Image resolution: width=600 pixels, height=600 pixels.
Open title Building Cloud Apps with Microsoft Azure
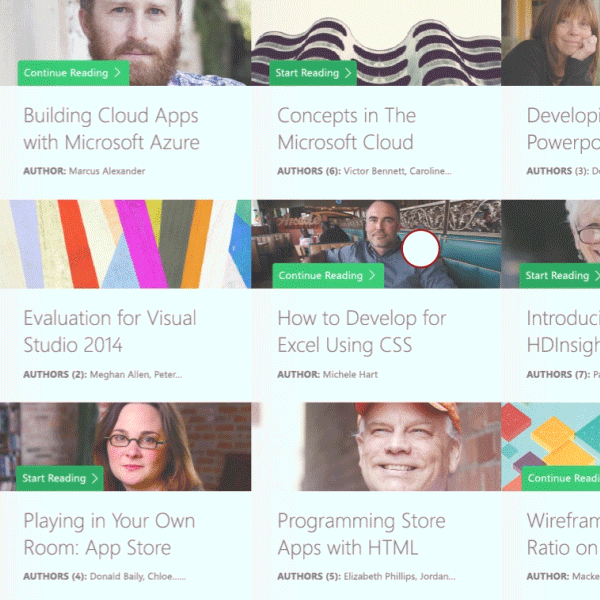[x=111, y=129]
